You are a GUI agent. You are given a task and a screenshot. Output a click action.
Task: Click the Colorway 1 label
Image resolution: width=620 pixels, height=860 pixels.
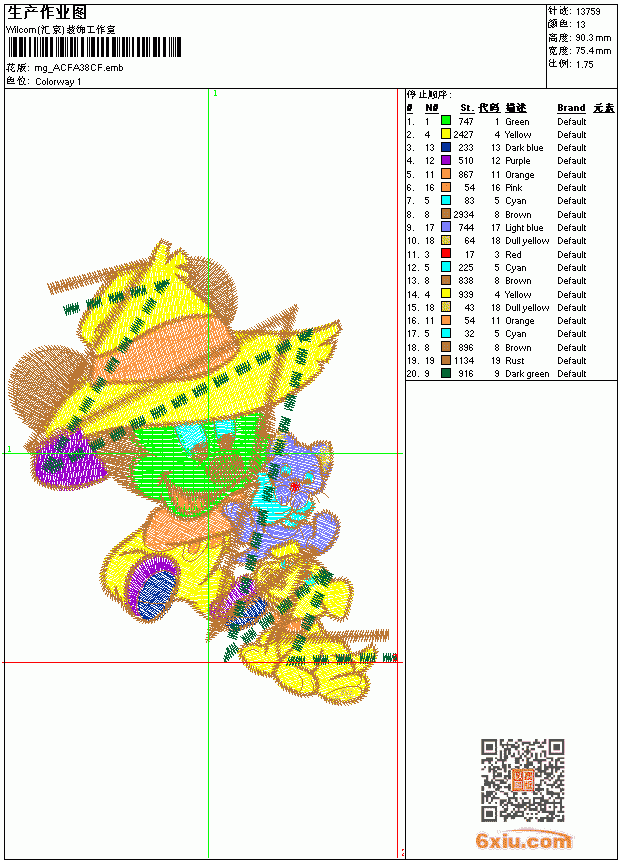[x=58, y=82]
